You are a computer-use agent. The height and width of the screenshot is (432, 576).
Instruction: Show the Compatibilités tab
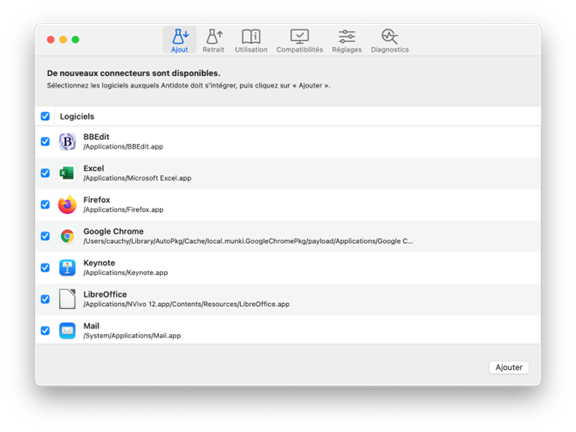[x=299, y=40]
